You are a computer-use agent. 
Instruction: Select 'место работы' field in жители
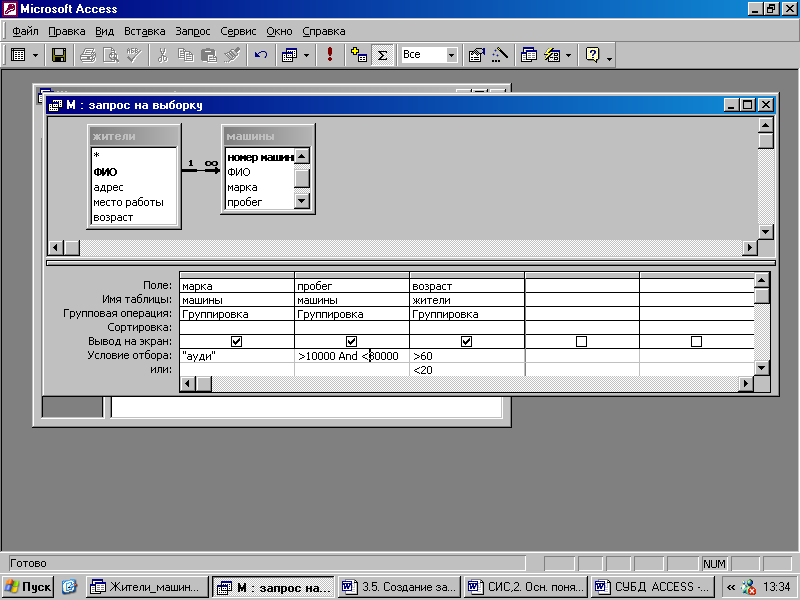tap(128, 202)
